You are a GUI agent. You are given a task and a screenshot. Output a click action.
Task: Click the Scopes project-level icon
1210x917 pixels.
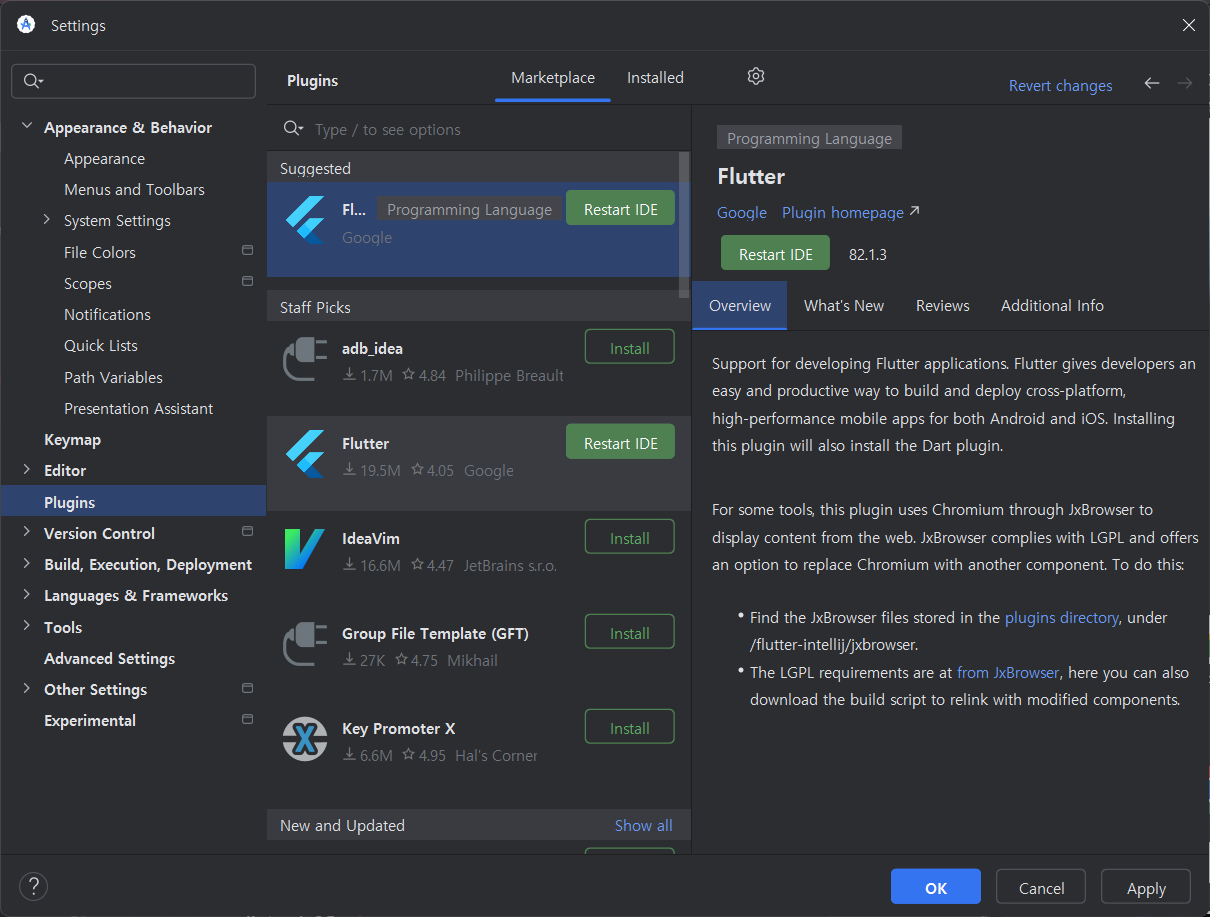248,282
